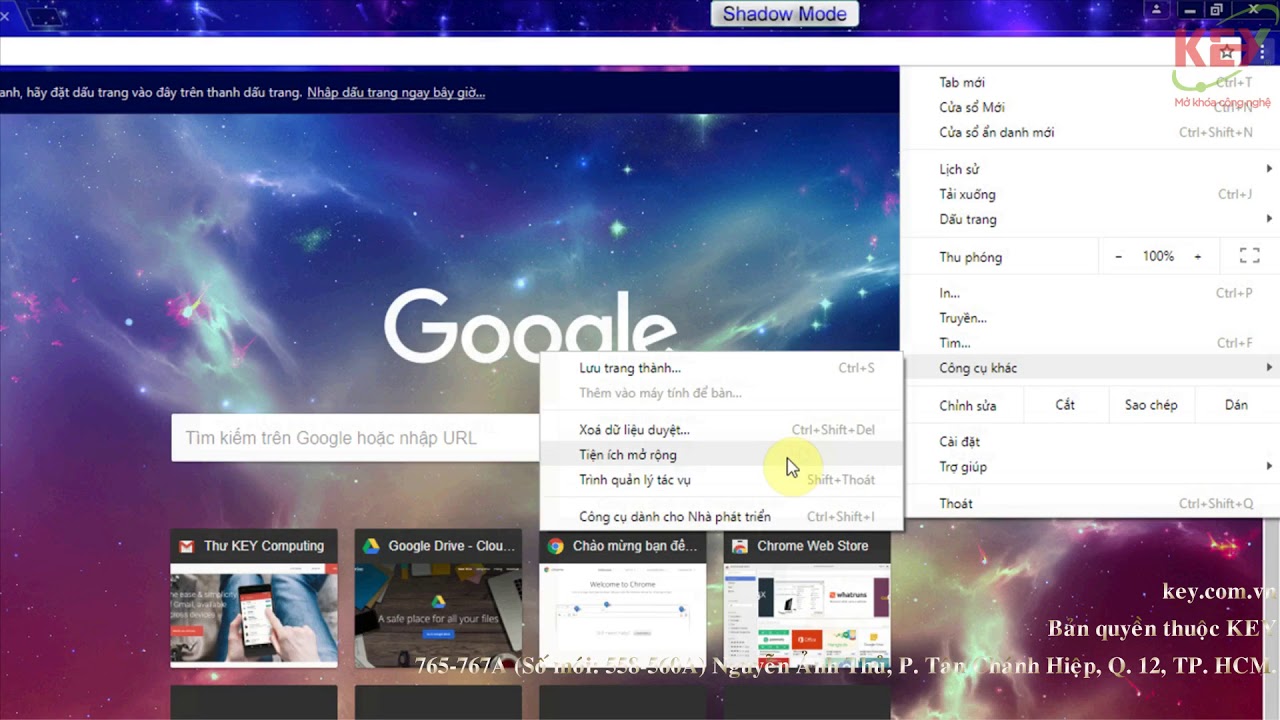The height and width of the screenshot is (720, 1280).
Task: Open the Chrome Web Store thumbnail
Action: click(x=807, y=598)
